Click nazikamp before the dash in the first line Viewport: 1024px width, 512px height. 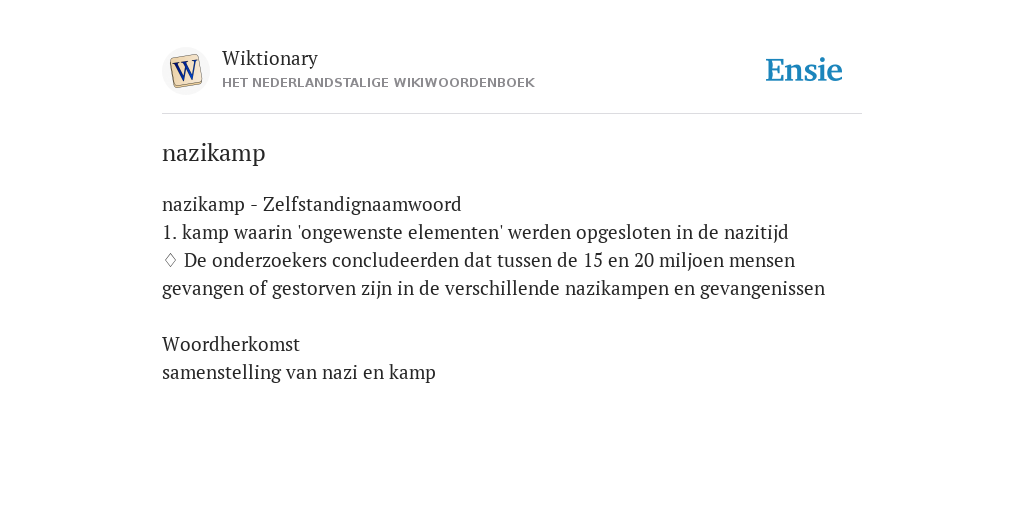pos(203,204)
